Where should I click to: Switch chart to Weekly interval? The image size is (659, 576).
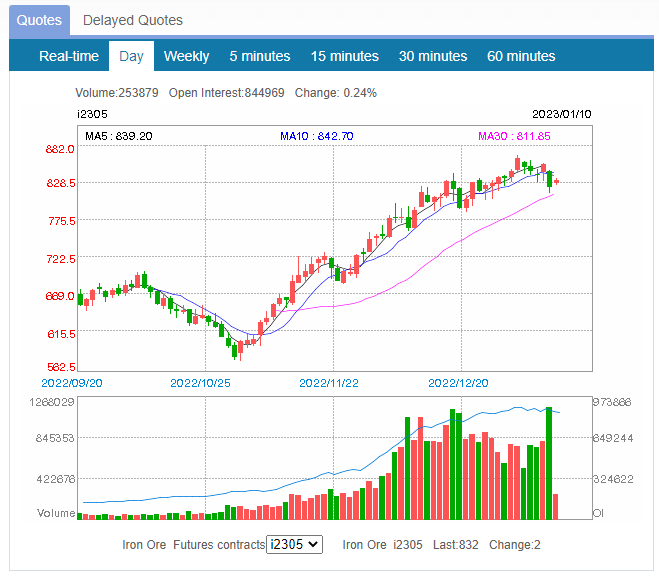click(186, 56)
